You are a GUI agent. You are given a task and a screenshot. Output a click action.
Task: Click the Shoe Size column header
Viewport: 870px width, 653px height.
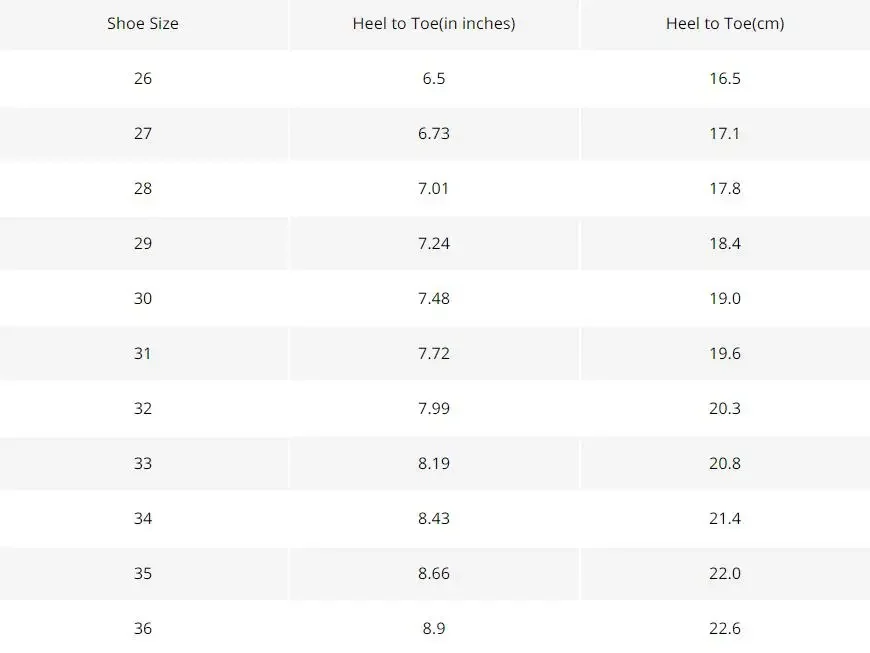(x=143, y=24)
